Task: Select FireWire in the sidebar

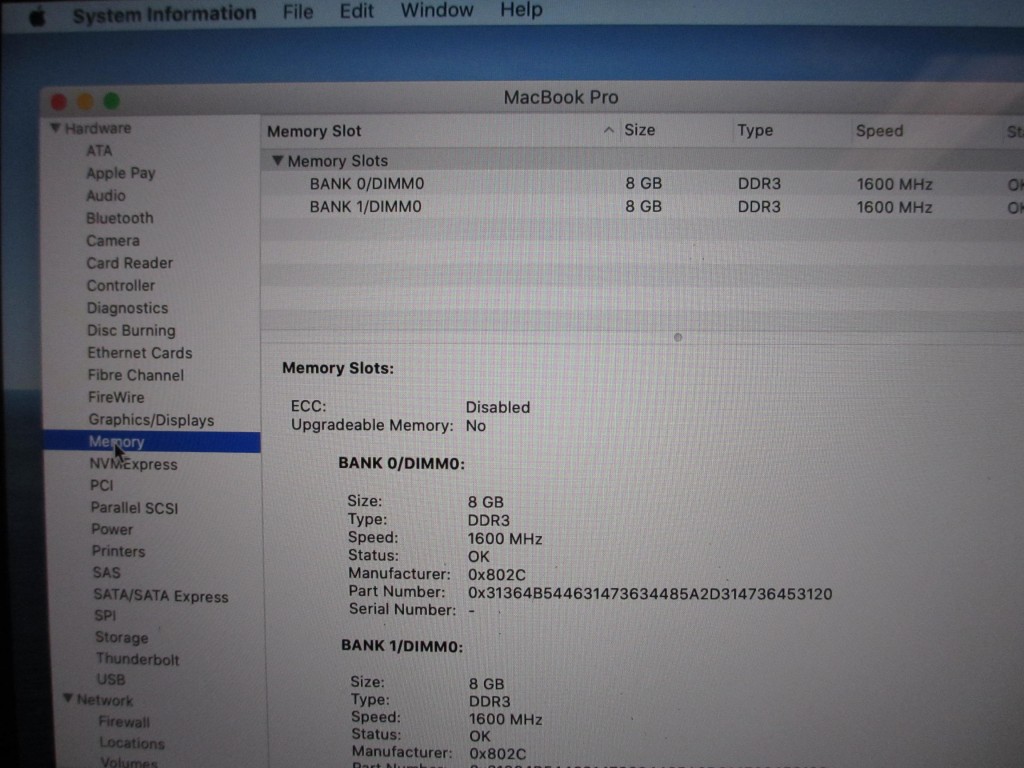Action: 116,397
